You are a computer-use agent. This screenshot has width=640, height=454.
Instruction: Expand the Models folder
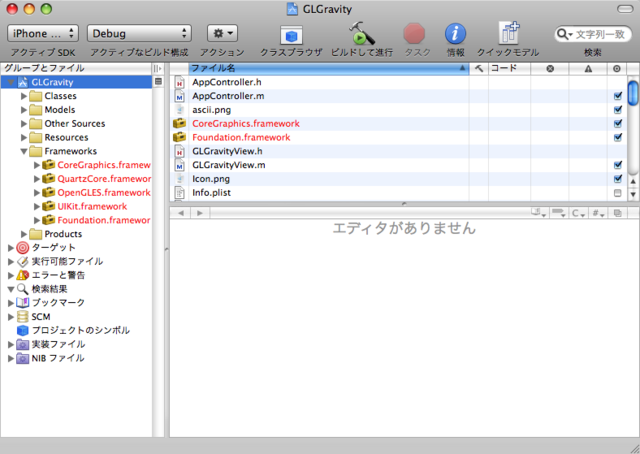click(24, 110)
